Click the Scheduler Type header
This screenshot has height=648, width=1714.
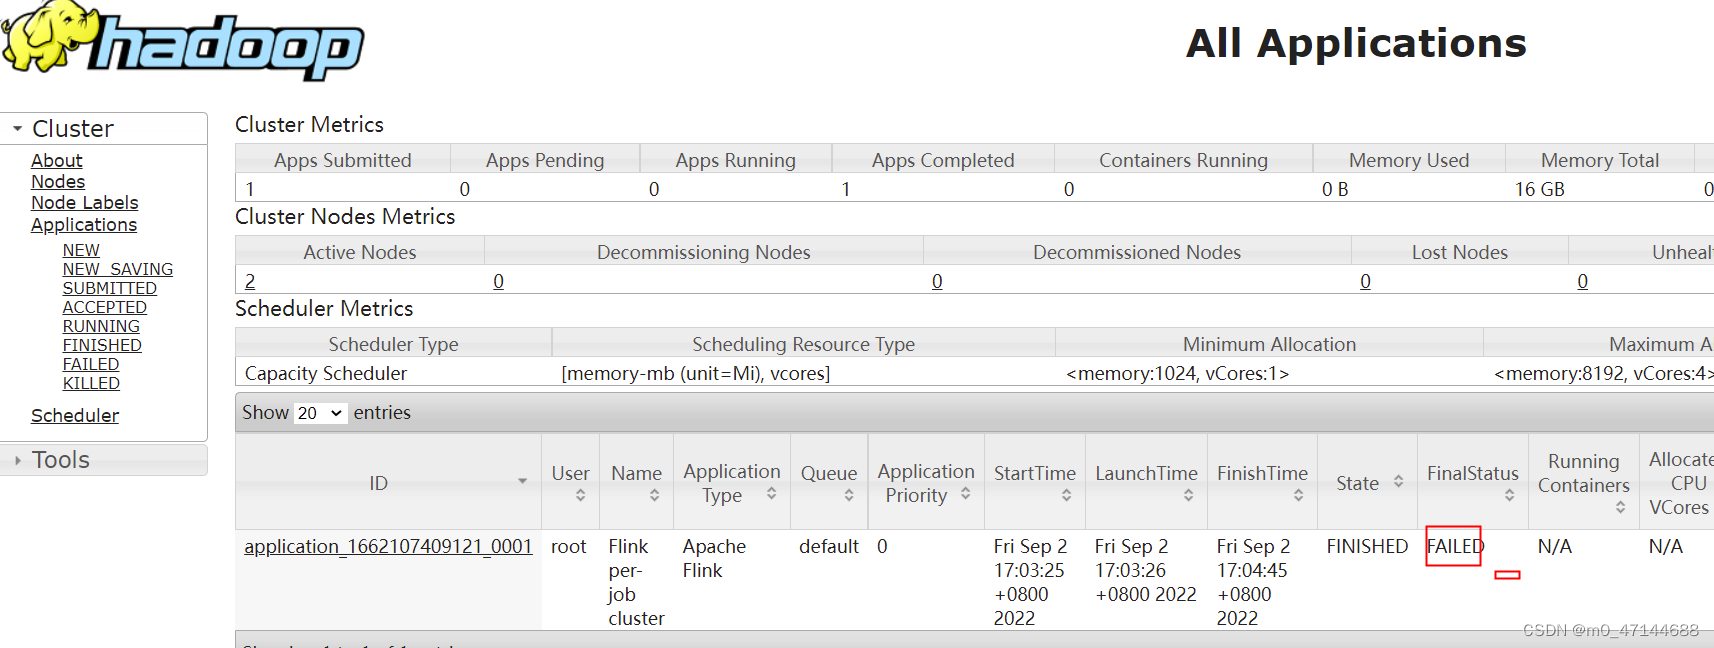point(393,345)
